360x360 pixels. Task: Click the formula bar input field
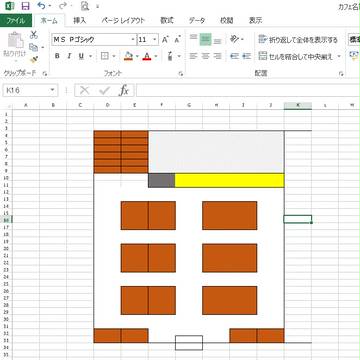[x=248, y=90]
